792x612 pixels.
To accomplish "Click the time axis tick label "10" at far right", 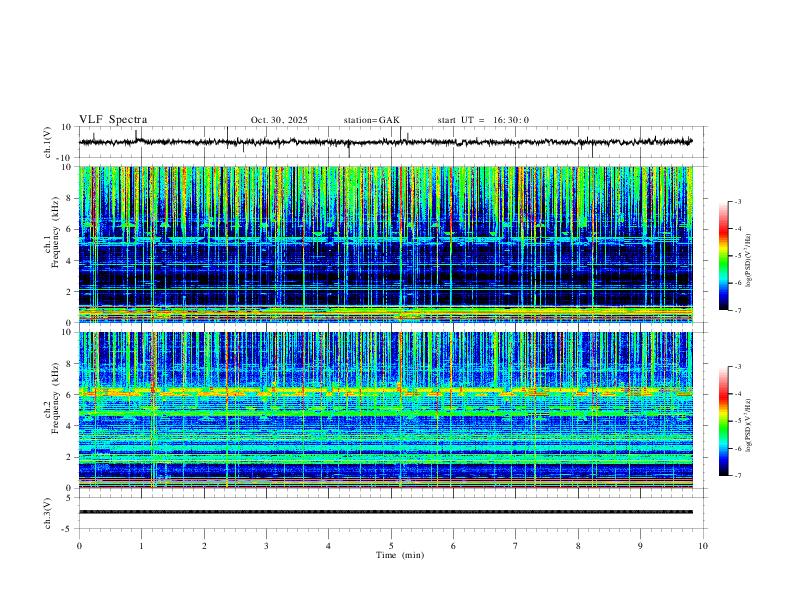I will [x=703, y=546].
